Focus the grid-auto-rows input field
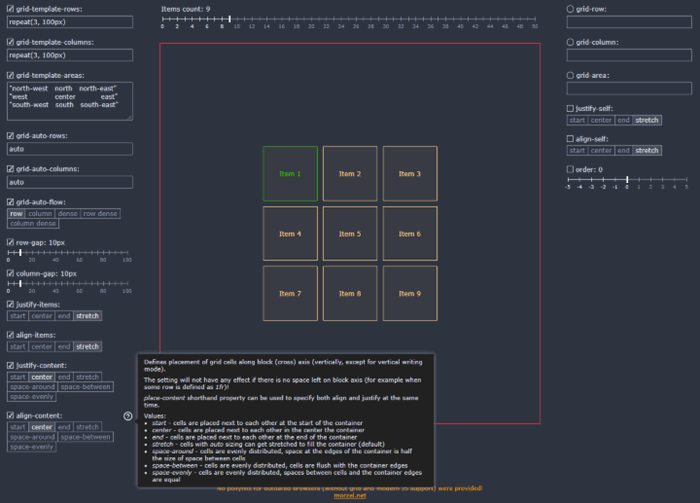The height and width of the screenshot is (503, 700). (x=70, y=149)
